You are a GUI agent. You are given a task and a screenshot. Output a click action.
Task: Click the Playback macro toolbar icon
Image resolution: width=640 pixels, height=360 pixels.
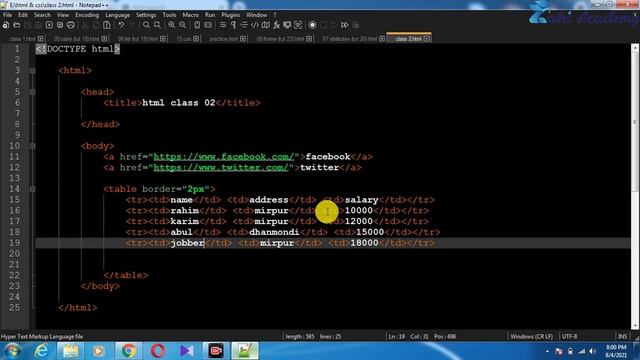pos(334,25)
